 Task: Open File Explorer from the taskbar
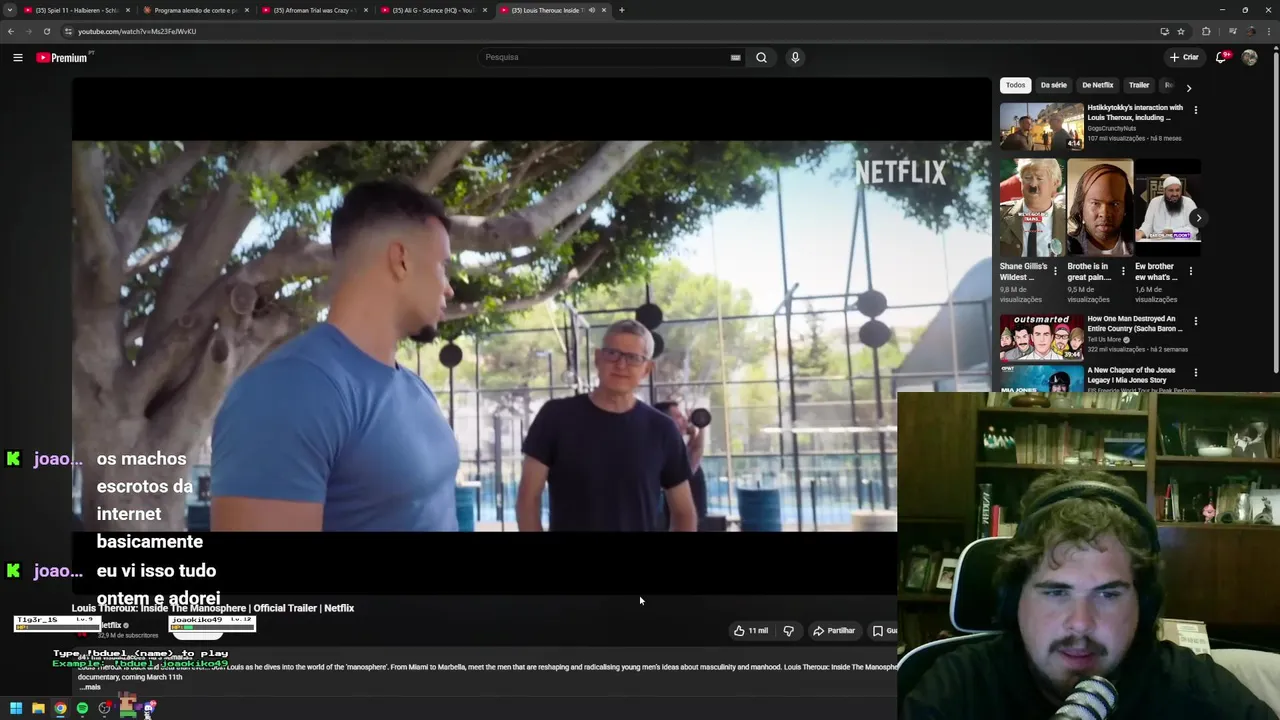click(x=38, y=708)
